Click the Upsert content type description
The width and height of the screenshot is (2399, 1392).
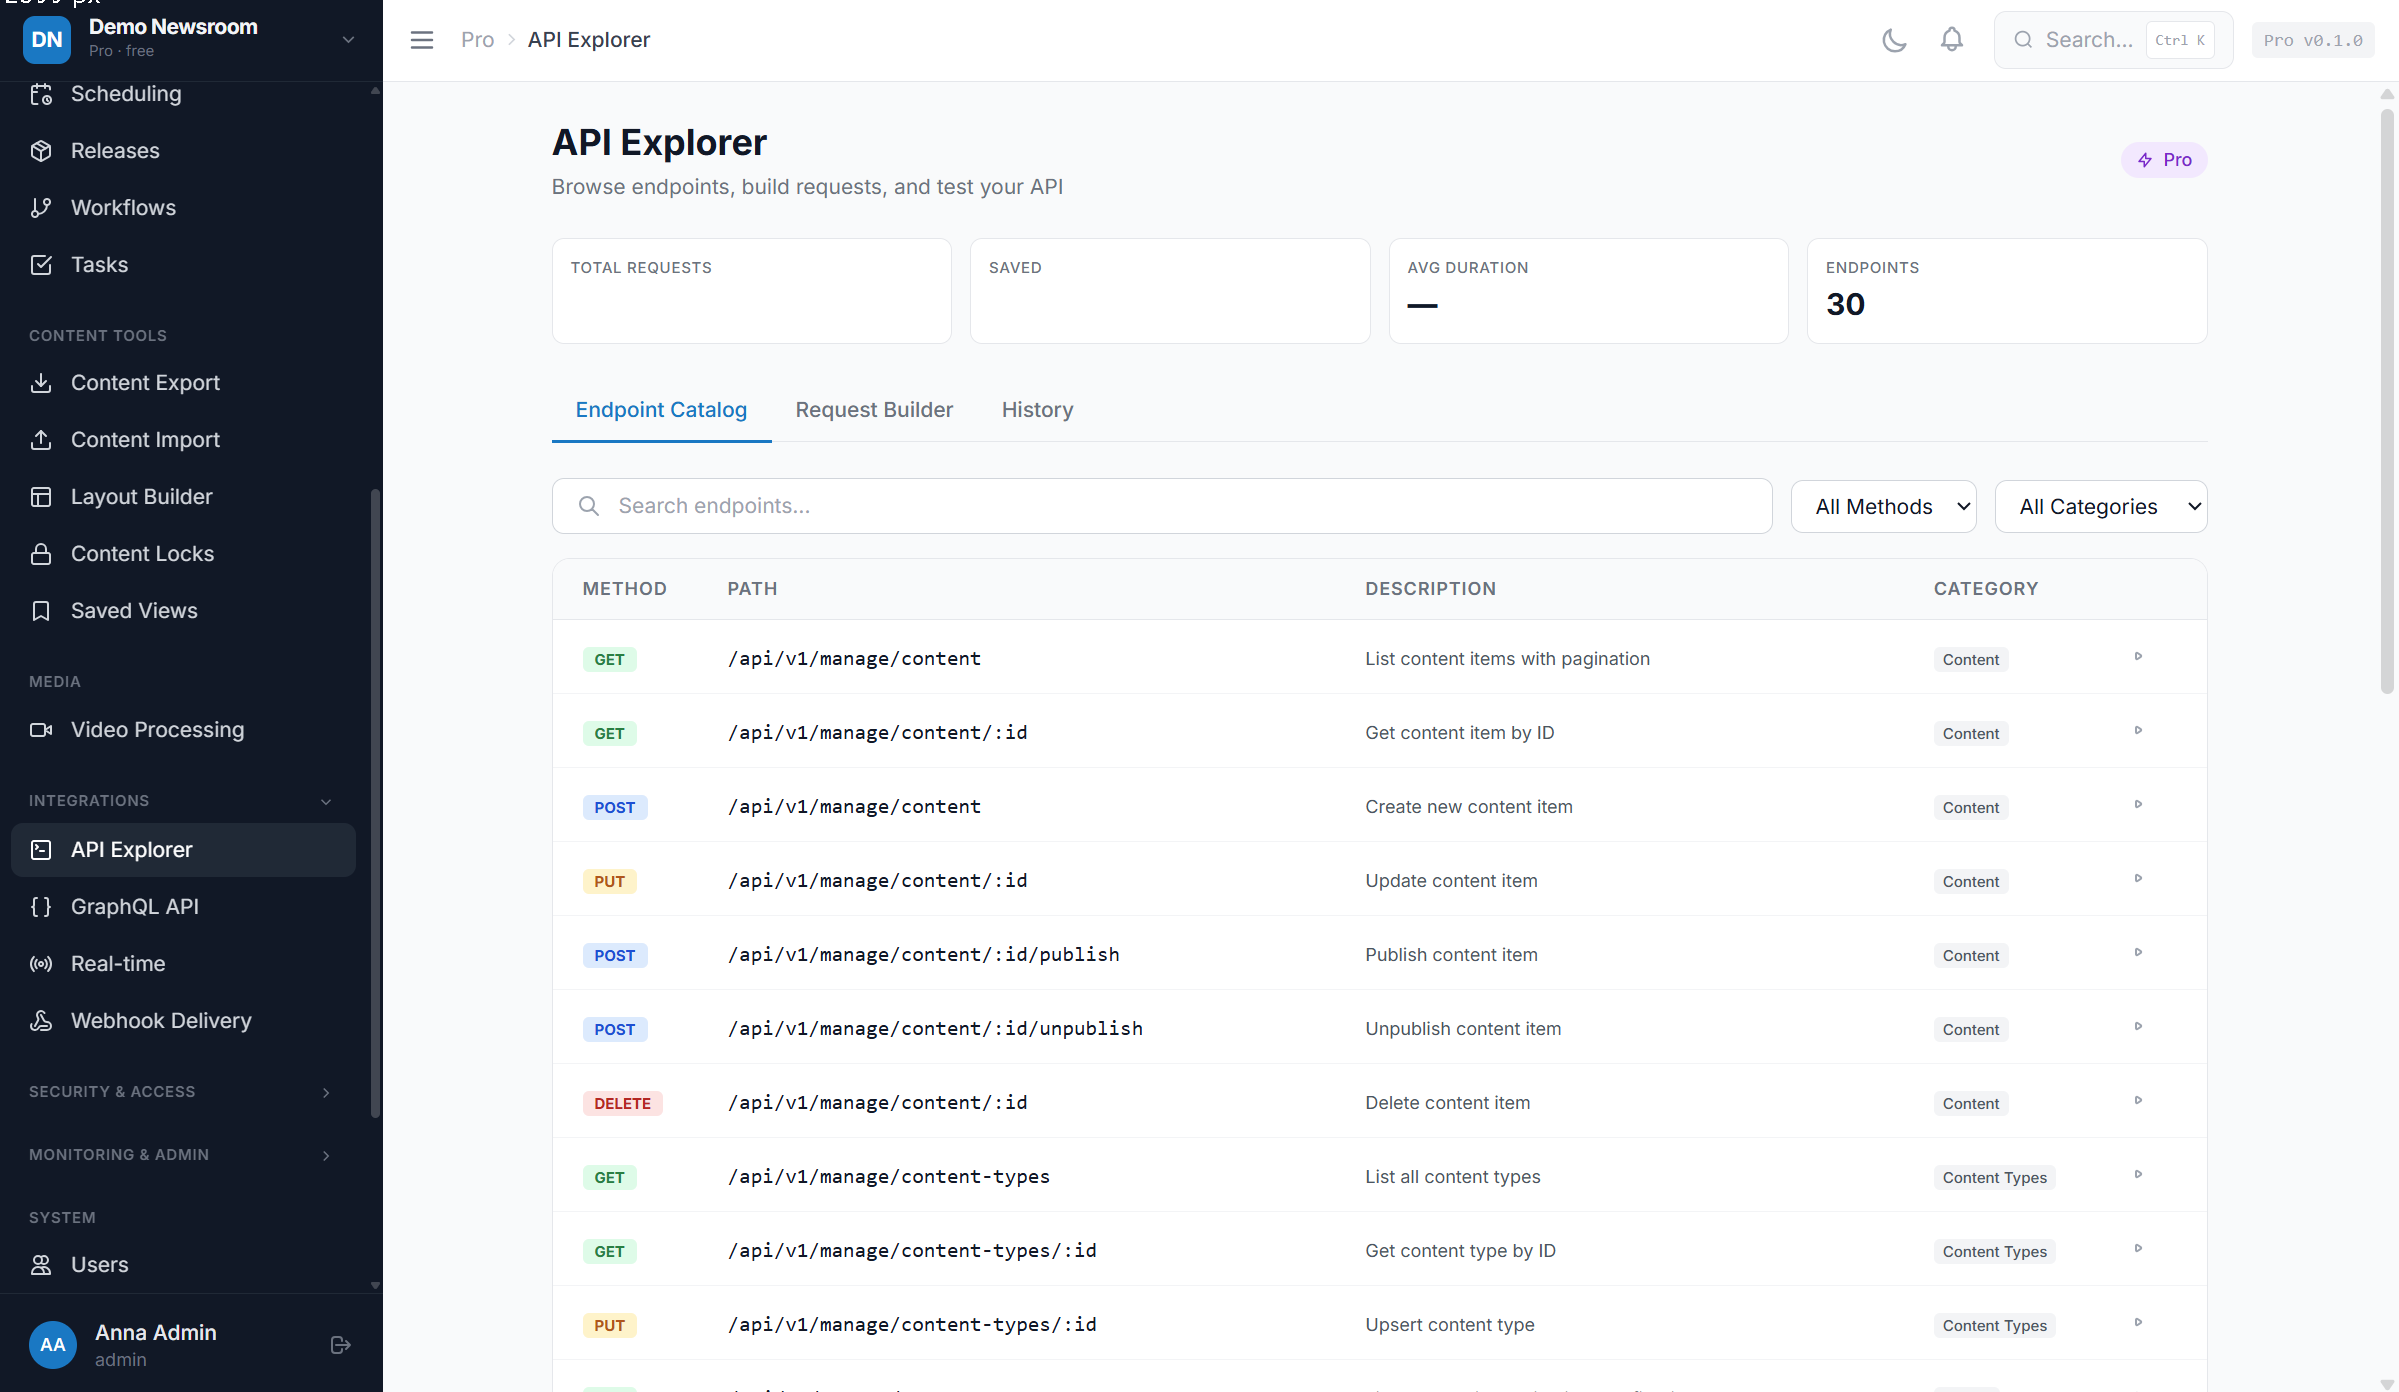1449,1325
